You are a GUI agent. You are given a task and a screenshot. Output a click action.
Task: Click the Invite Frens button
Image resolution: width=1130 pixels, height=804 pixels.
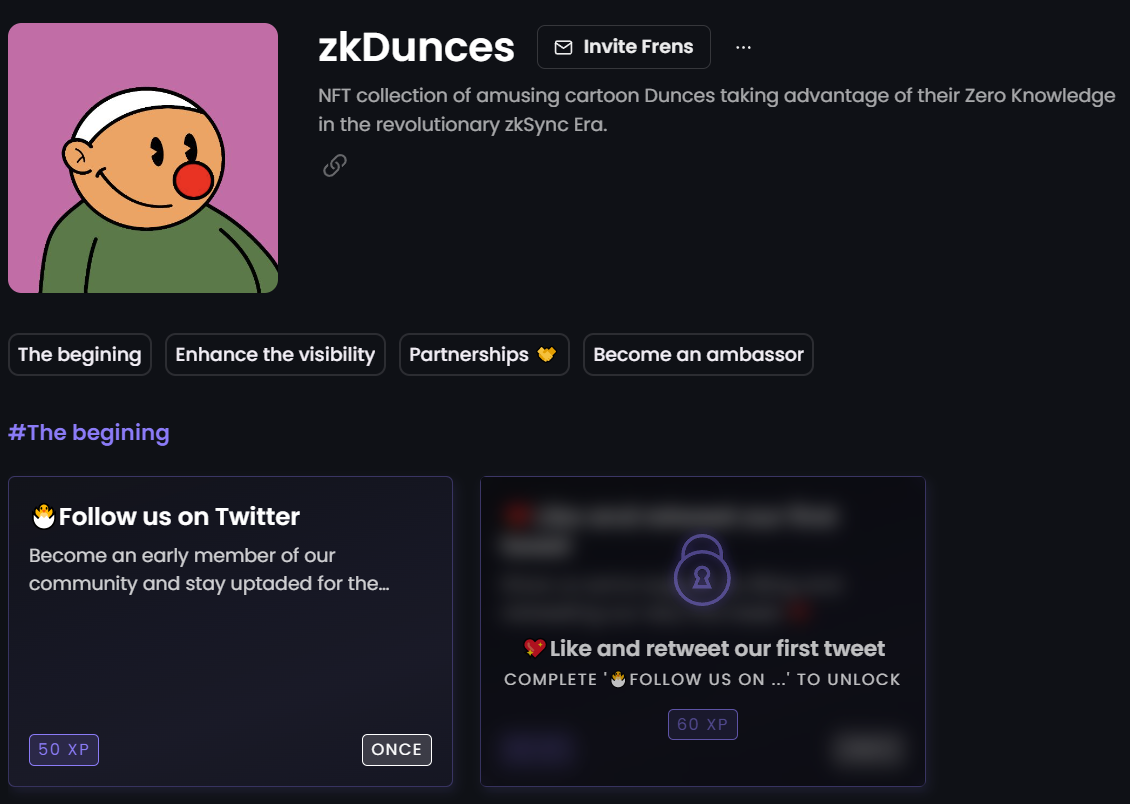[623, 46]
